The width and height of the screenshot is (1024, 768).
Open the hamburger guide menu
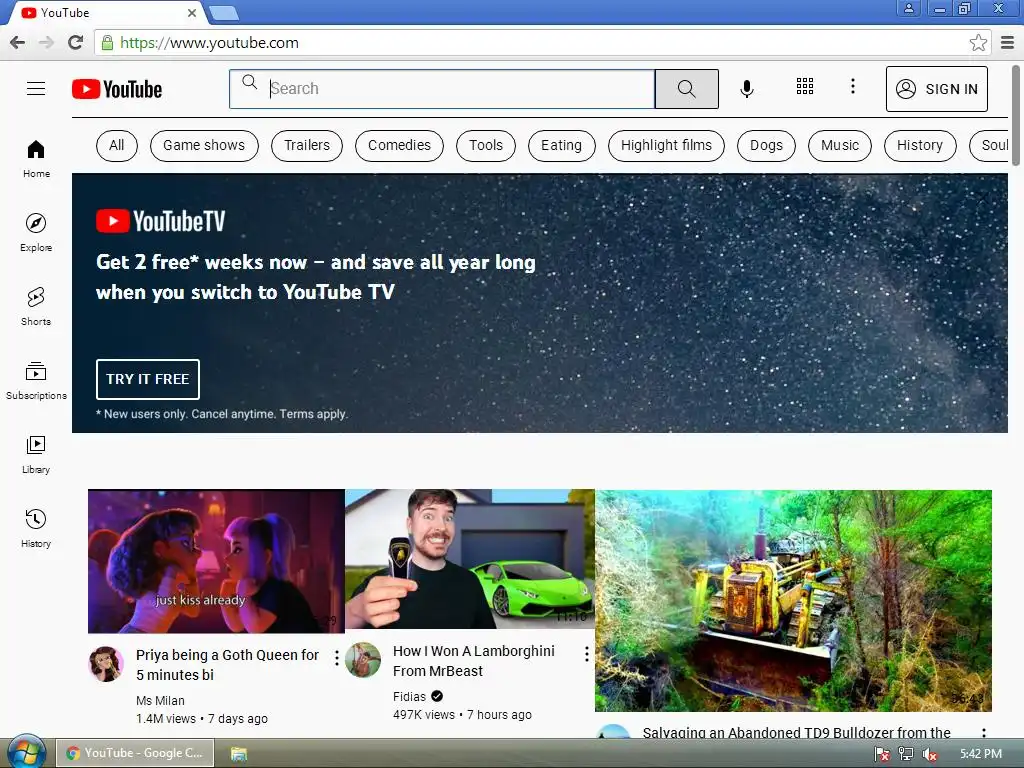click(x=36, y=89)
